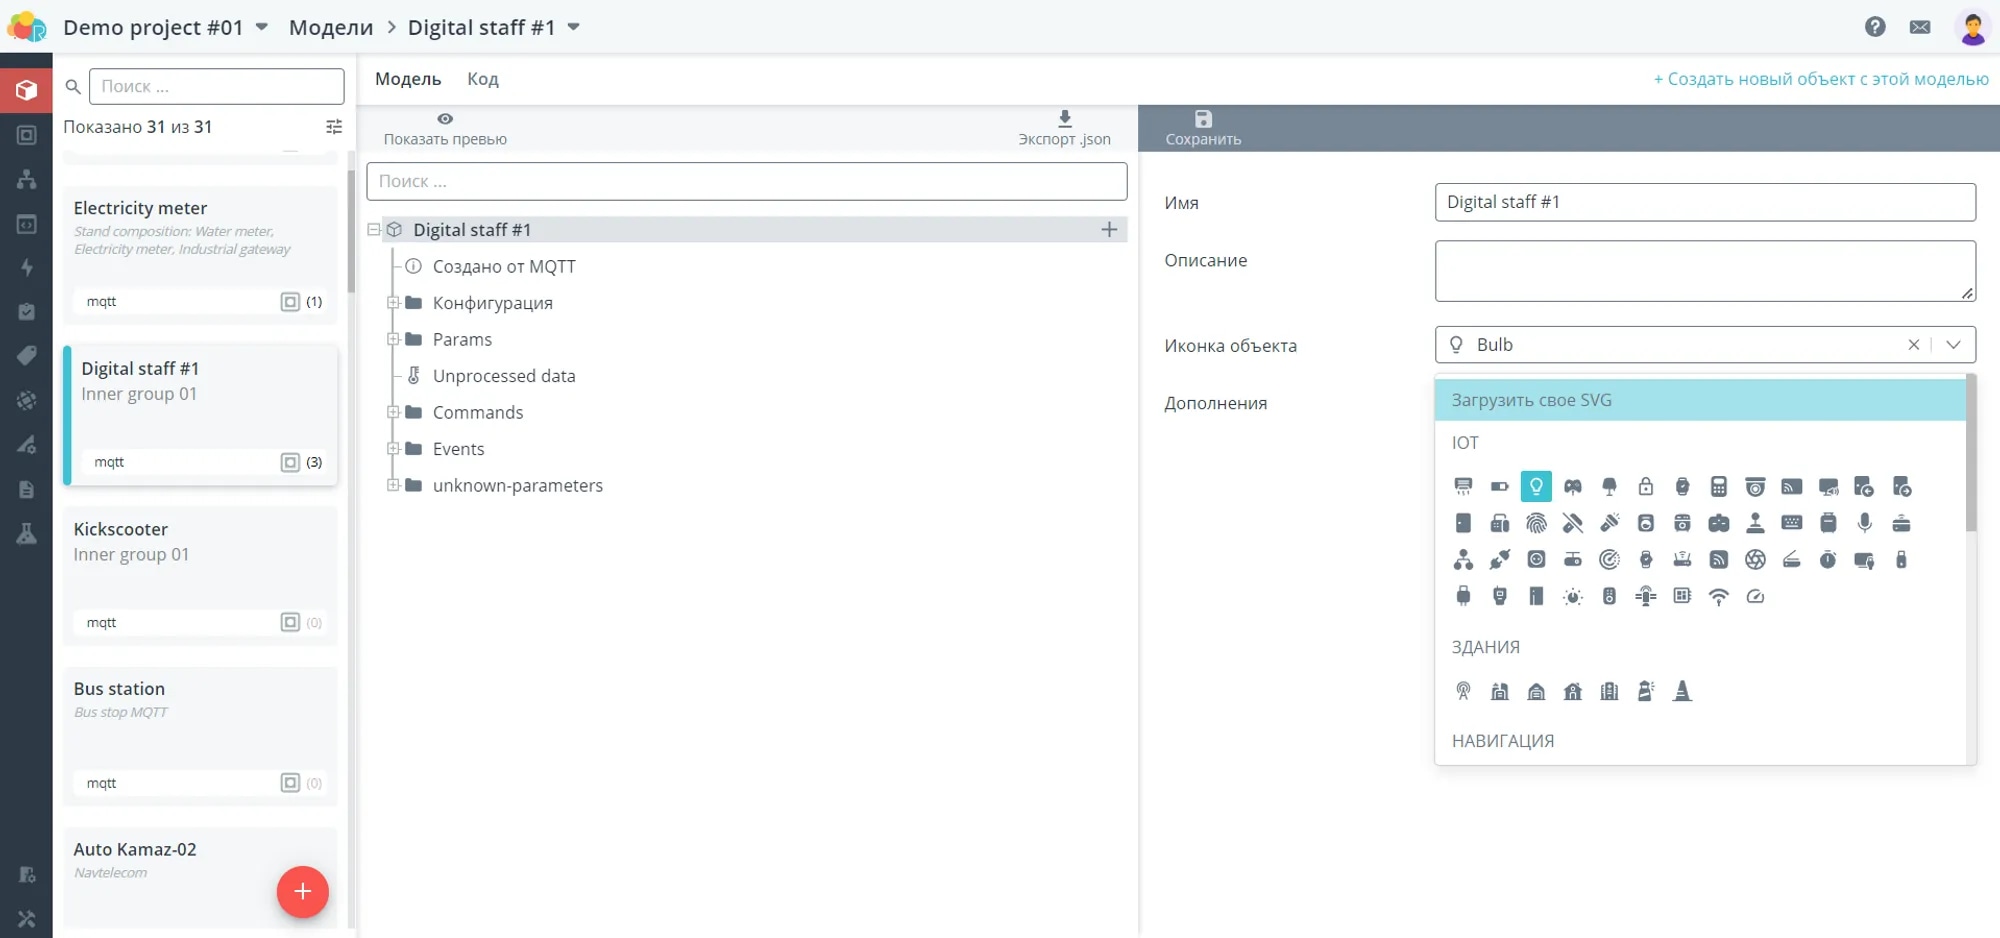Select the Wi-Fi signal icon
This screenshot has width=2000, height=938.
pos(1718,597)
